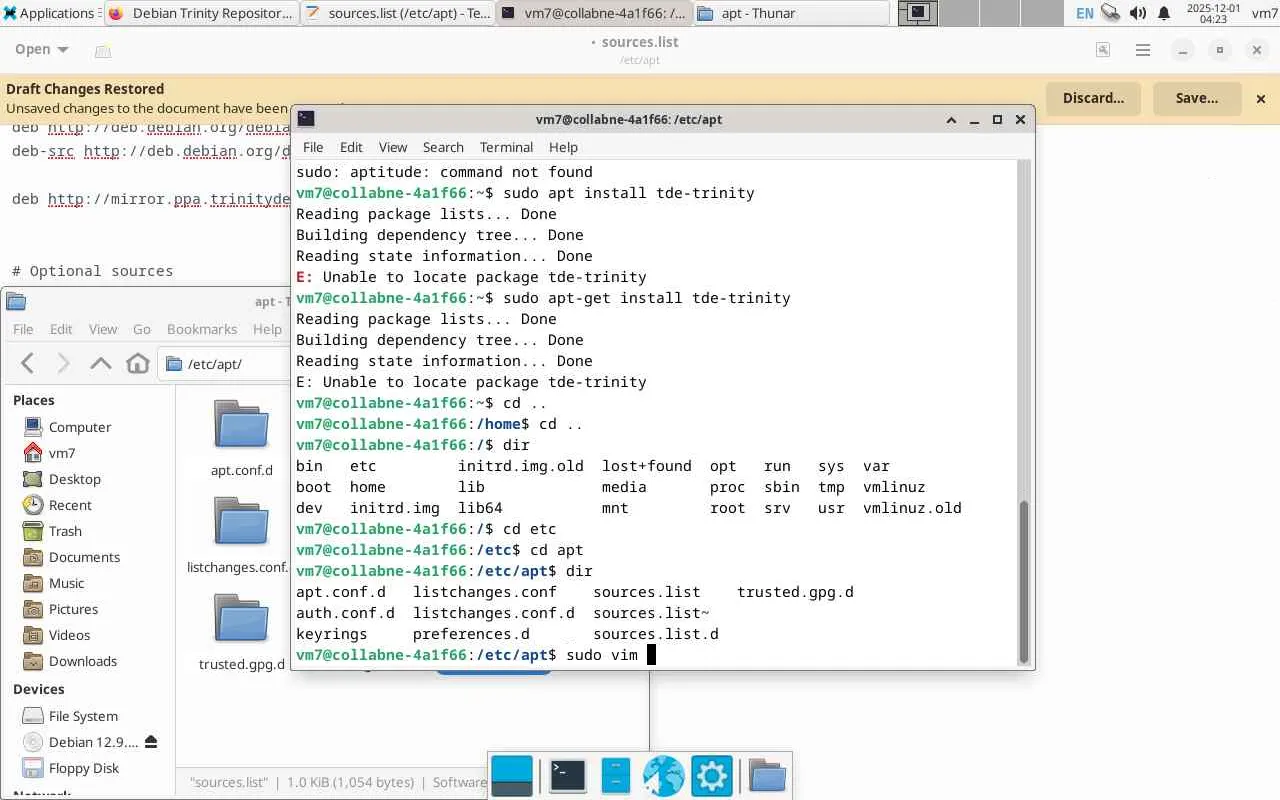Switch to apt - Thunar taskbar button

click(791, 13)
